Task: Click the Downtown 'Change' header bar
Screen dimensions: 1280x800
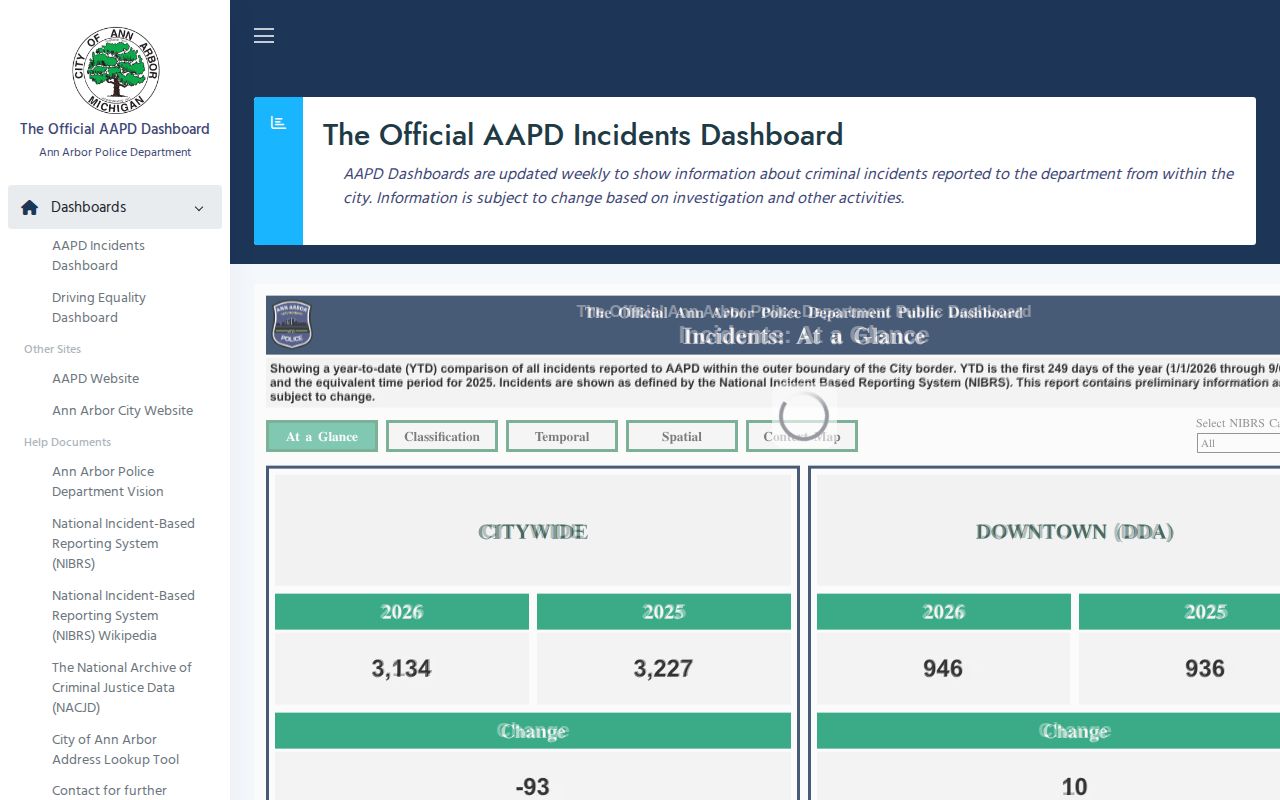Action: click(1048, 731)
